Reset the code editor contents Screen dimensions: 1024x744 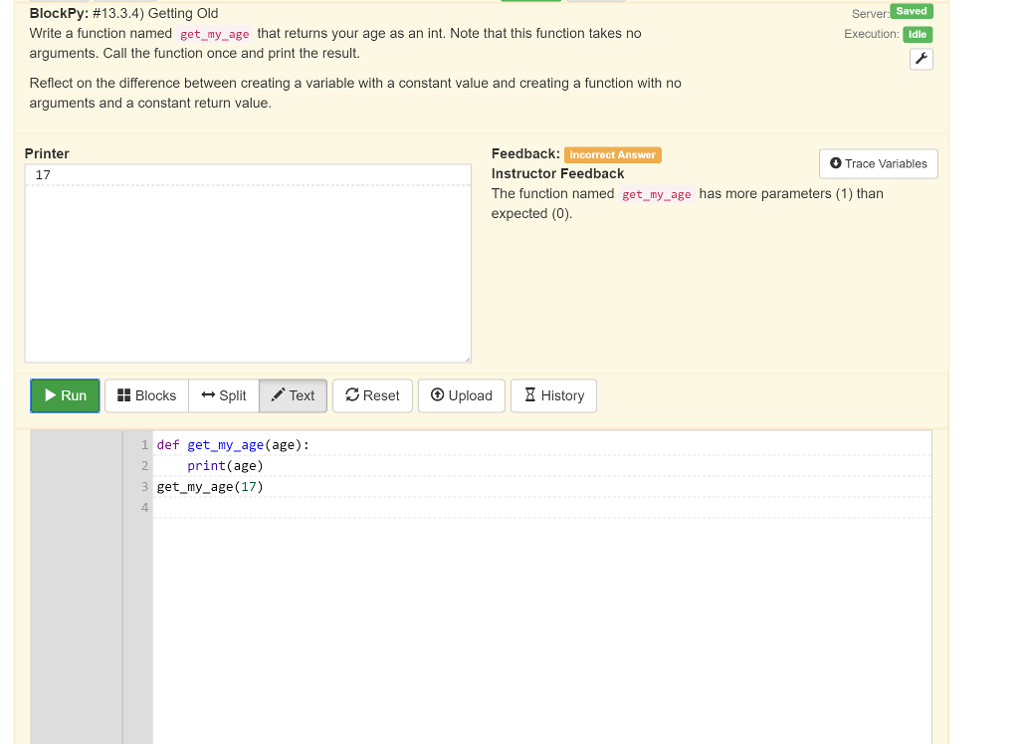click(x=371, y=395)
